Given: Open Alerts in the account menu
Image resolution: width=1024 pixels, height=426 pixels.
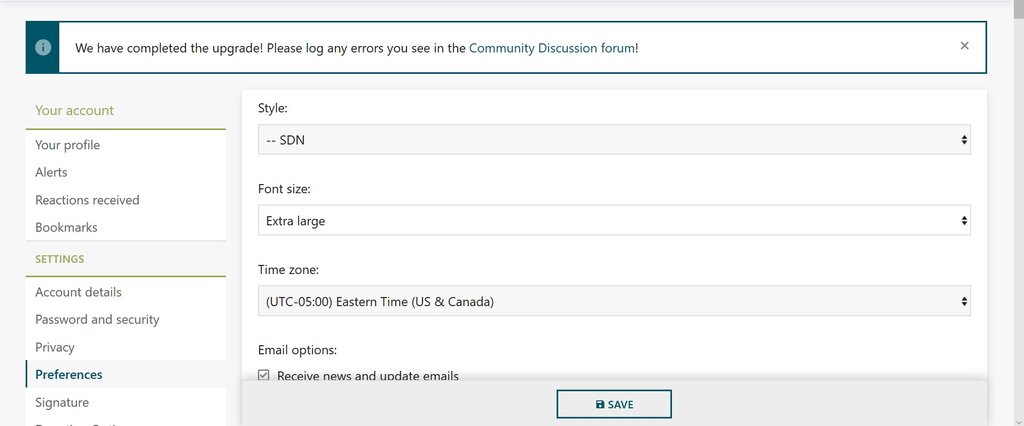Looking at the screenshot, I should tap(52, 172).
